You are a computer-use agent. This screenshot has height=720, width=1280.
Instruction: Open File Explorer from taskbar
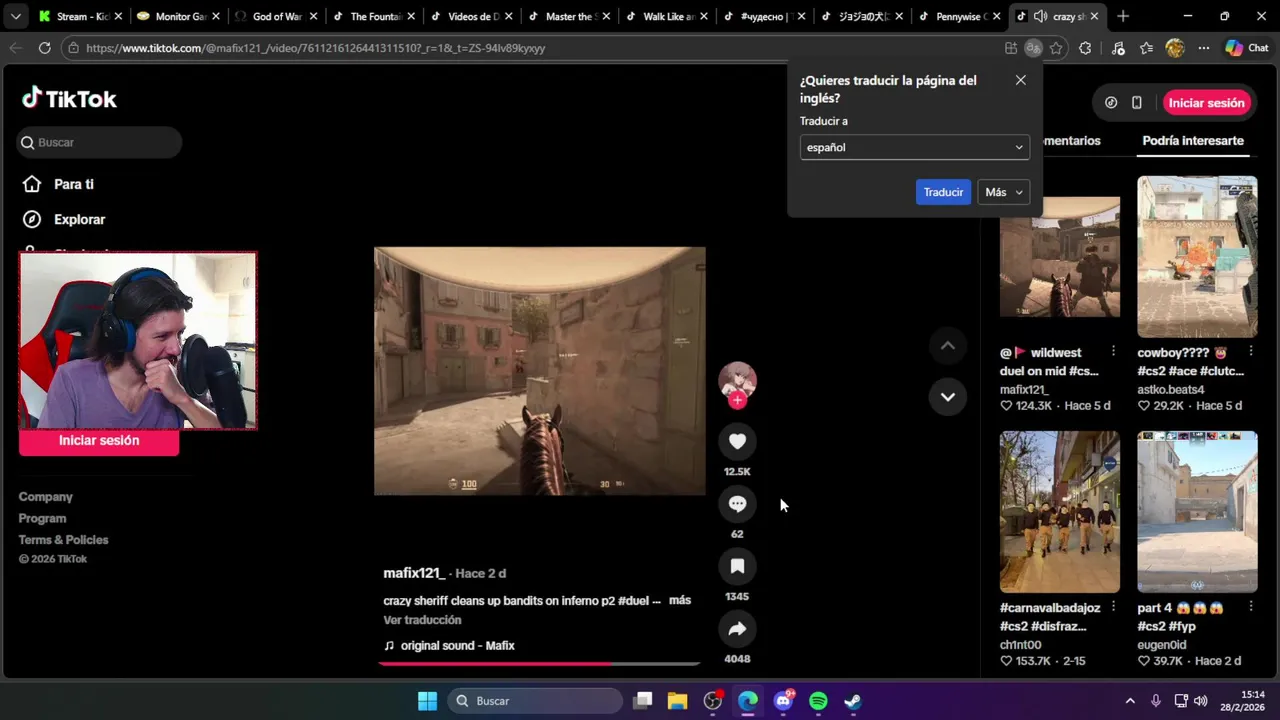677,701
